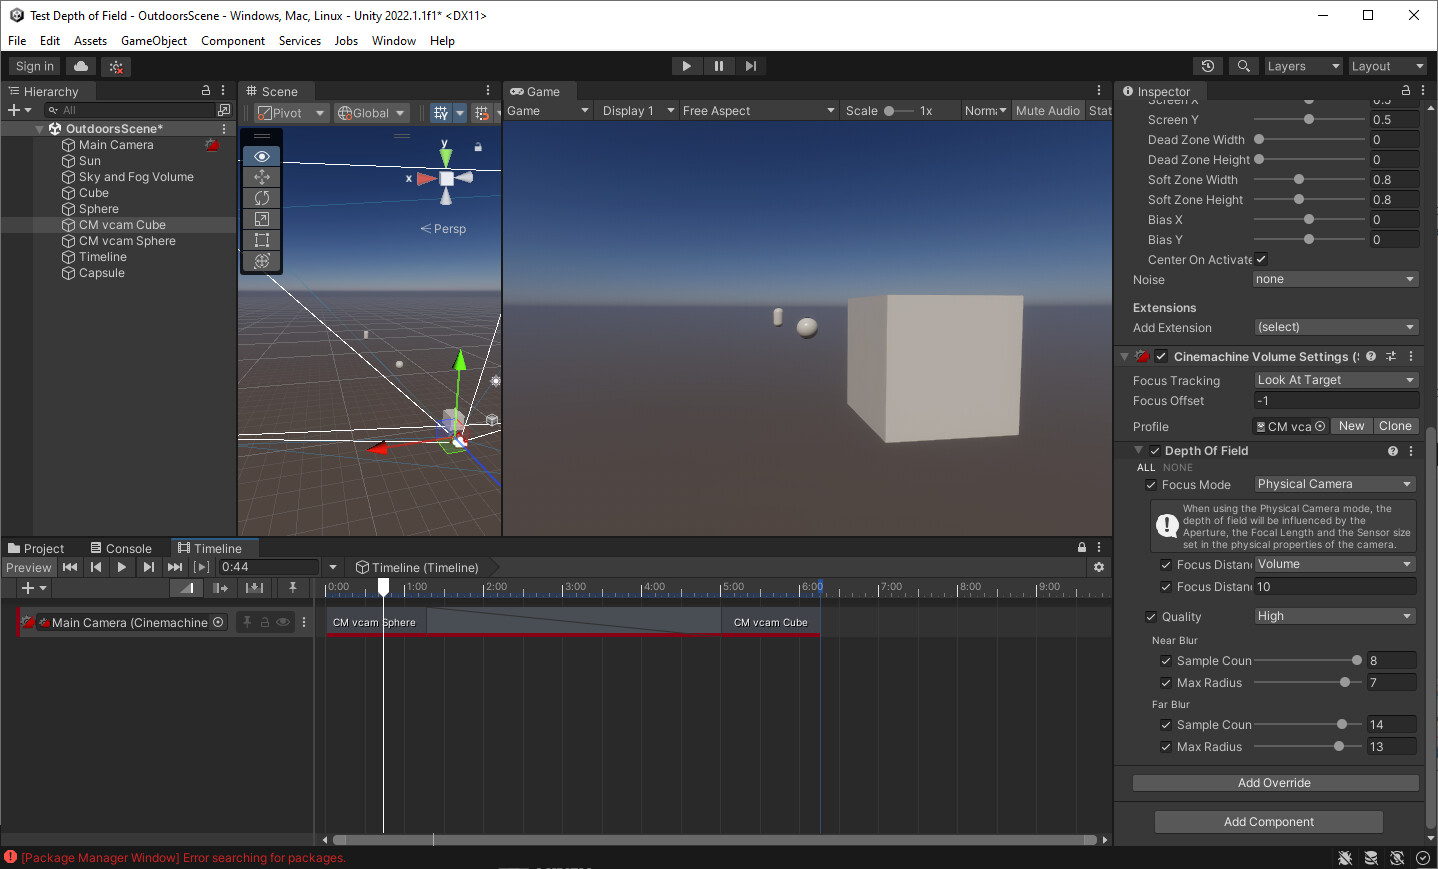1438x869 pixels.
Task: Select the Rotate tool in Scene overlay
Action: [x=261, y=198]
